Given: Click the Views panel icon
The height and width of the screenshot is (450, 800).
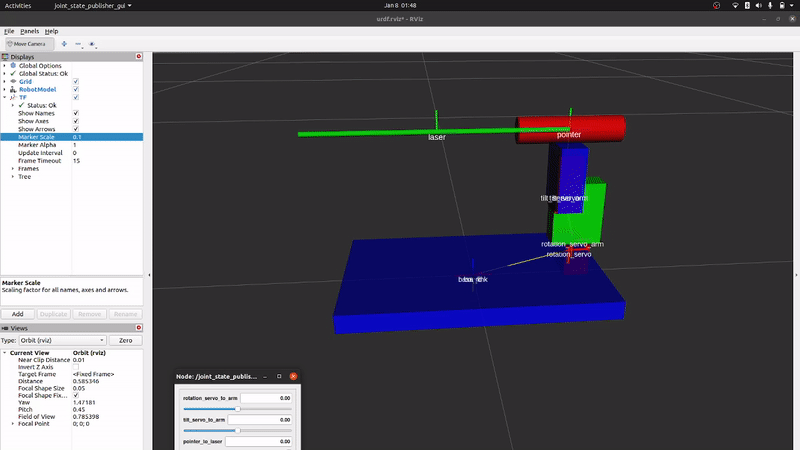Looking at the screenshot, I should (5, 328).
